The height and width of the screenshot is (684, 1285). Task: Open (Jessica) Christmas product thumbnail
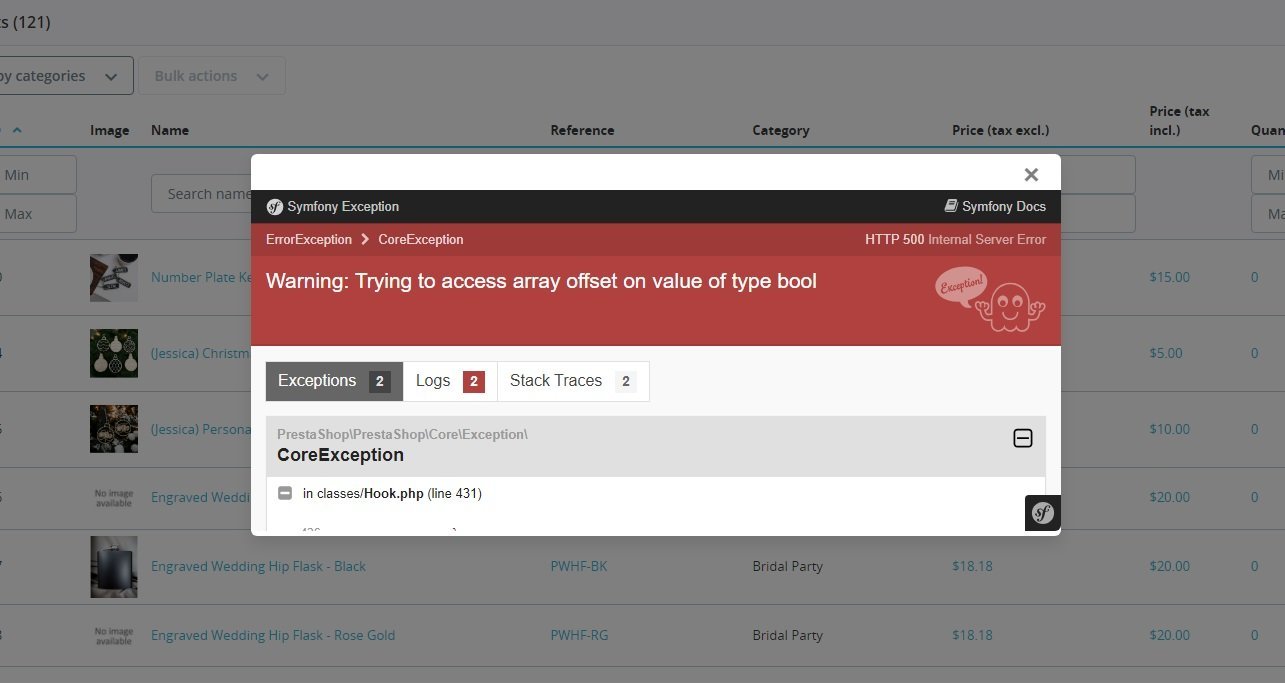pyautogui.click(x=114, y=353)
